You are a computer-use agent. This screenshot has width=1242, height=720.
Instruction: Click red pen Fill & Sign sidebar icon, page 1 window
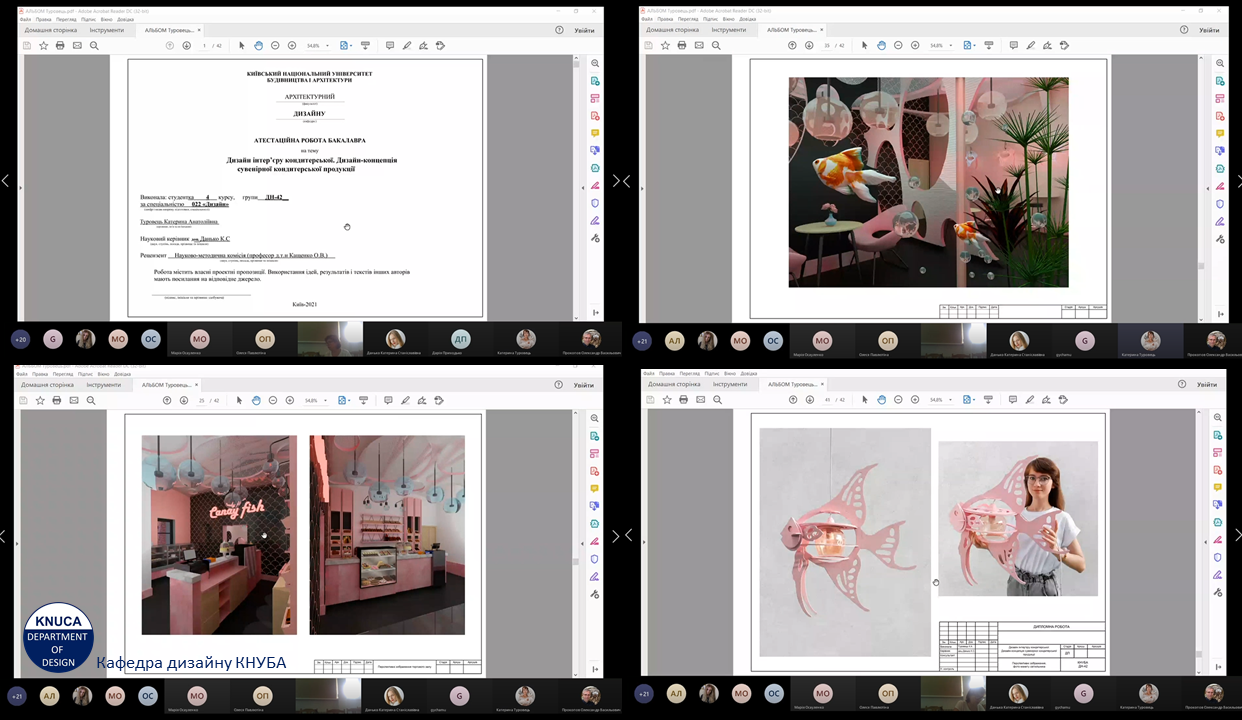click(x=594, y=186)
